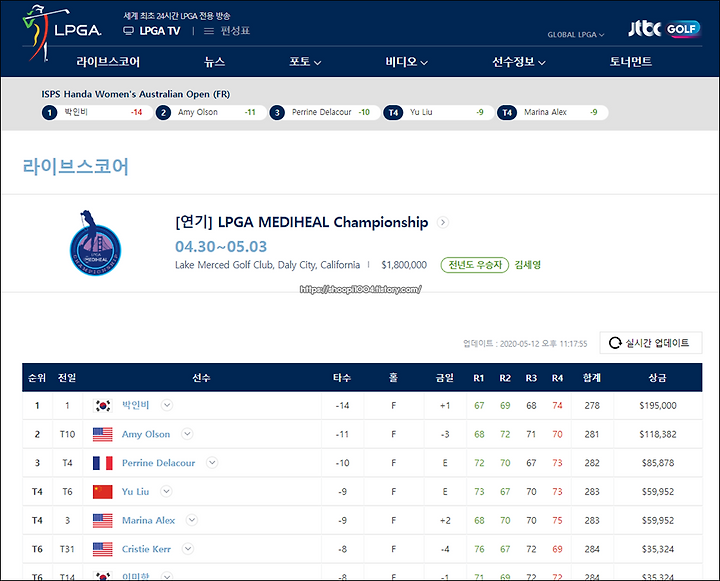Viewport: 720px width, 581px height.
Task: Click the USA flag beside Amy Olson
Action: pos(102,434)
